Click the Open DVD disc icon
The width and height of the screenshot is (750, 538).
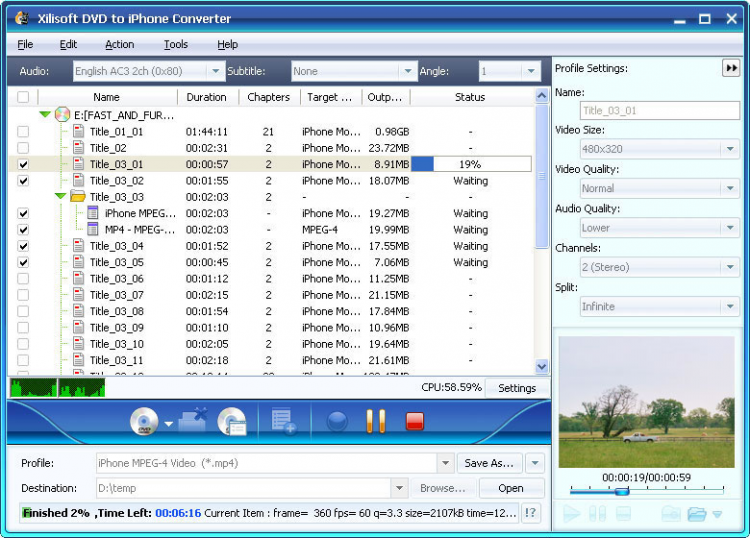point(144,421)
